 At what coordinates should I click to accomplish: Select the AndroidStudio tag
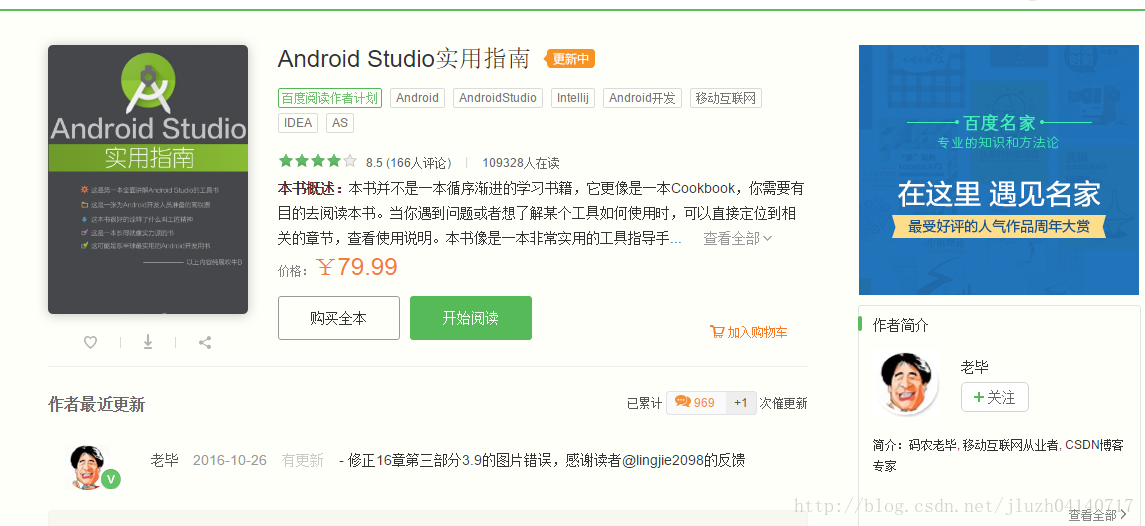tap(498, 98)
